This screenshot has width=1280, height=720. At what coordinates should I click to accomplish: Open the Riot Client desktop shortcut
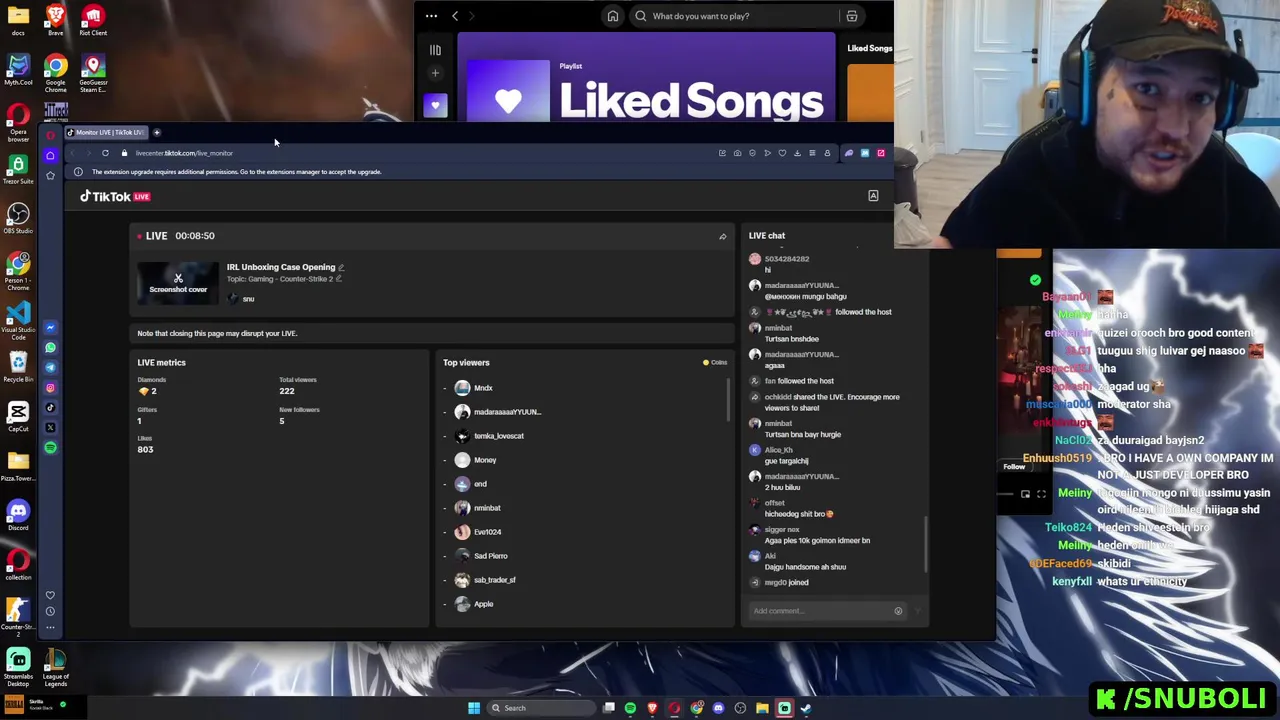(x=93, y=19)
